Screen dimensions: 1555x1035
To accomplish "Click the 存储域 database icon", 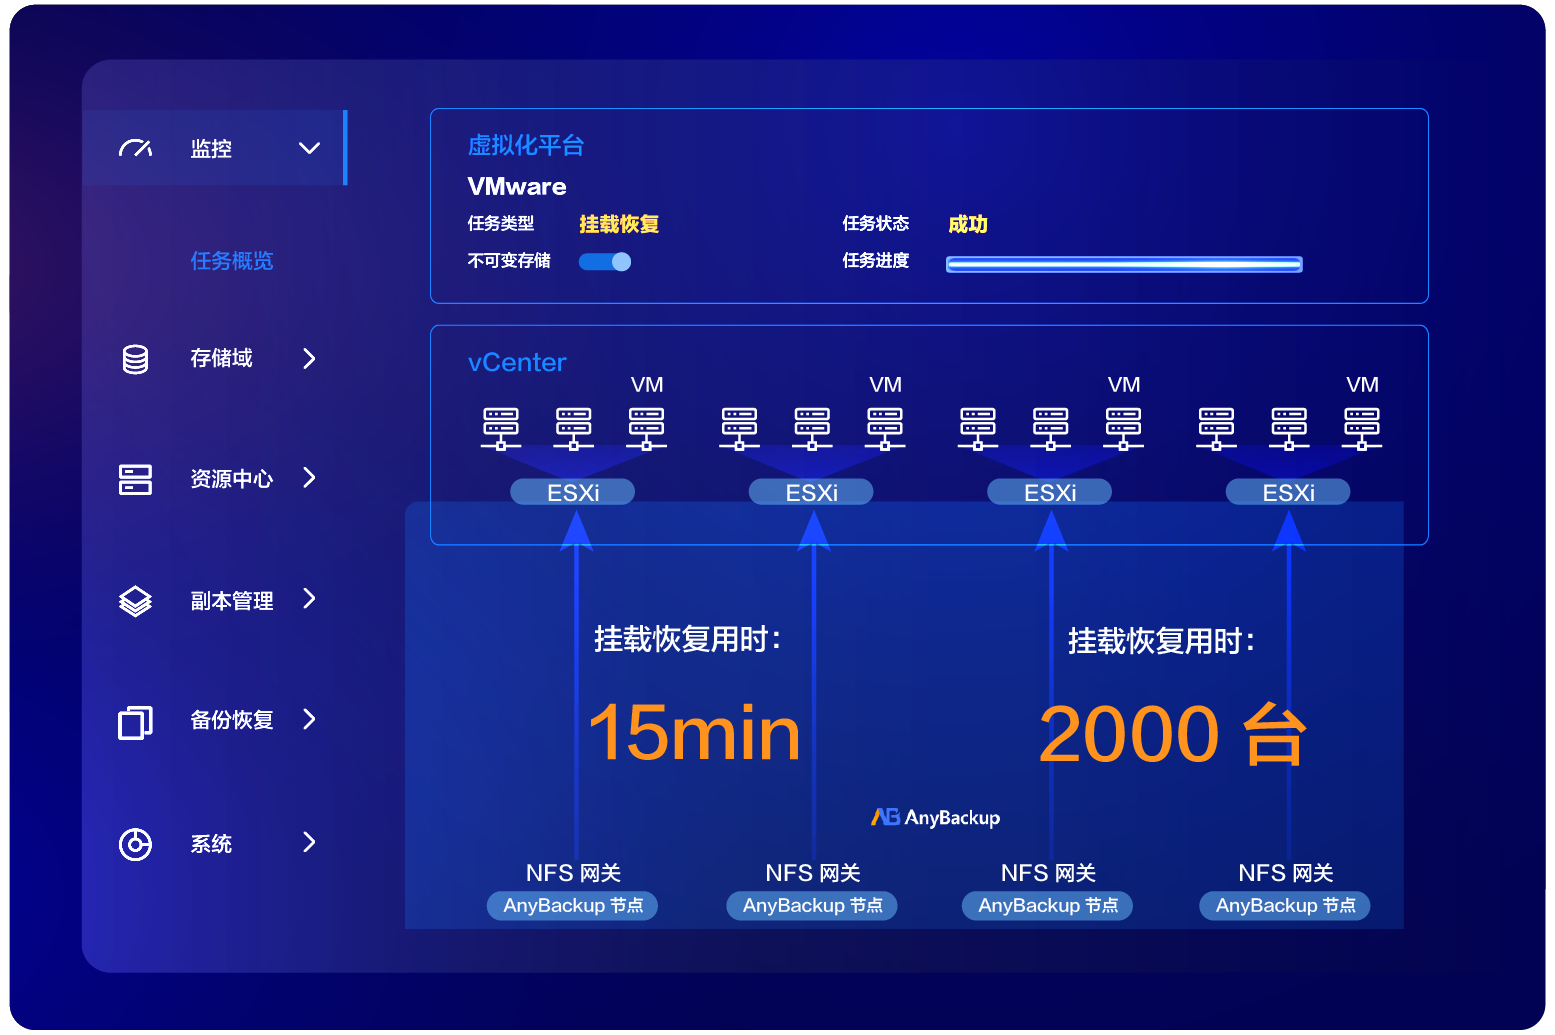I will coord(135,359).
